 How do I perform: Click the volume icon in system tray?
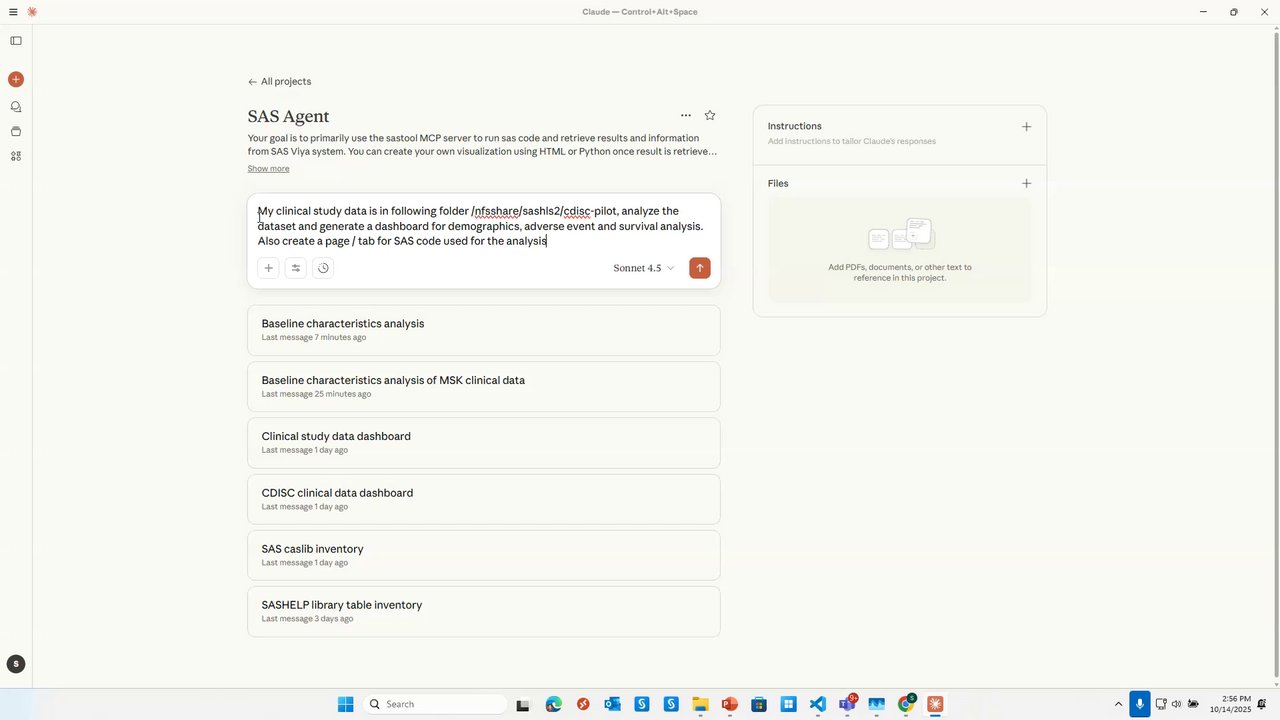tap(1176, 704)
